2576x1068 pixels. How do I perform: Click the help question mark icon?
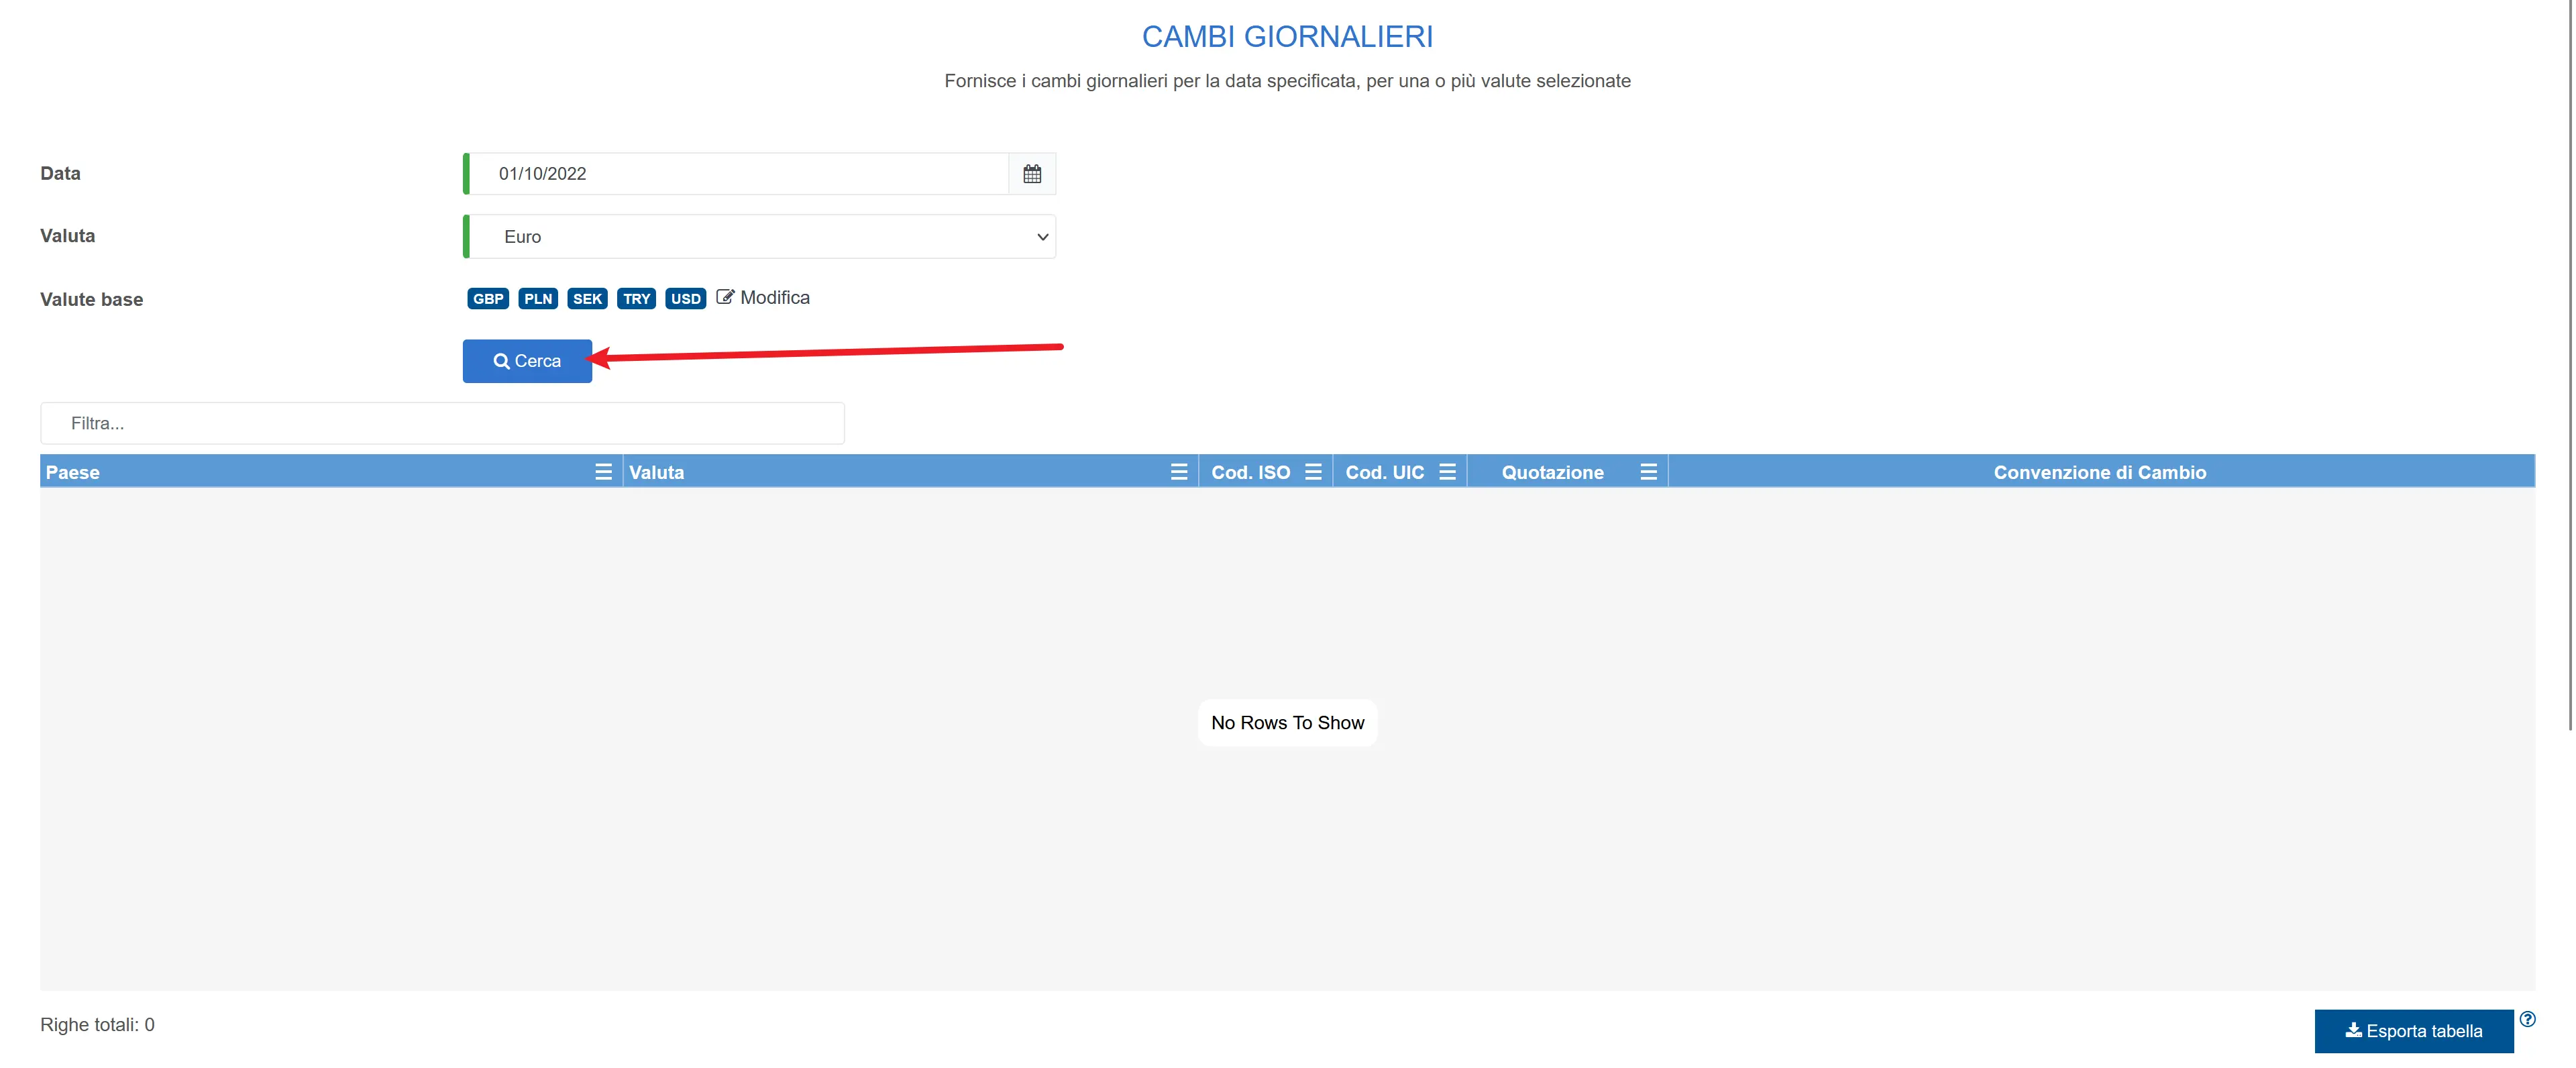click(x=2527, y=1019)
